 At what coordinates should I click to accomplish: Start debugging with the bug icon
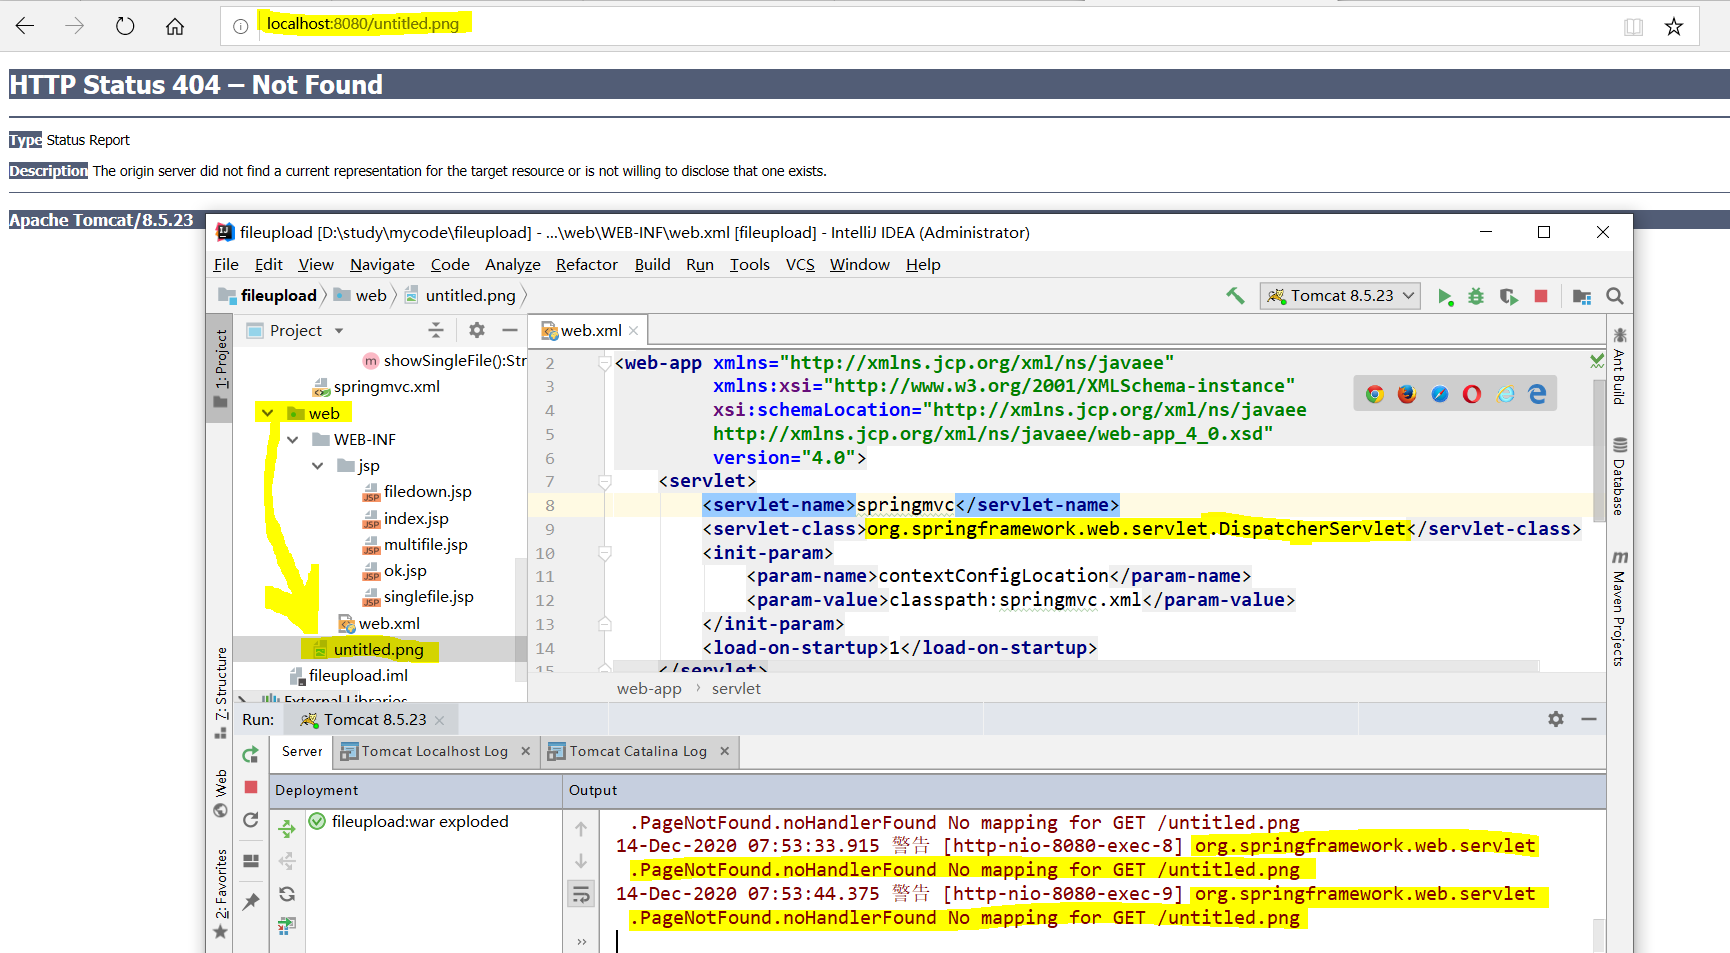click(1476, 297)
